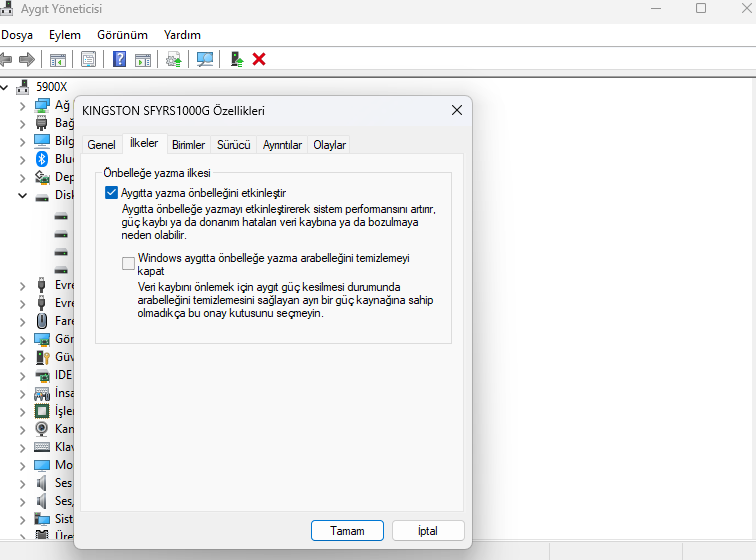Viewport: 756px width, 560px height.
Task: Select the 5900X label in device tree
Action: coord(52,87)
